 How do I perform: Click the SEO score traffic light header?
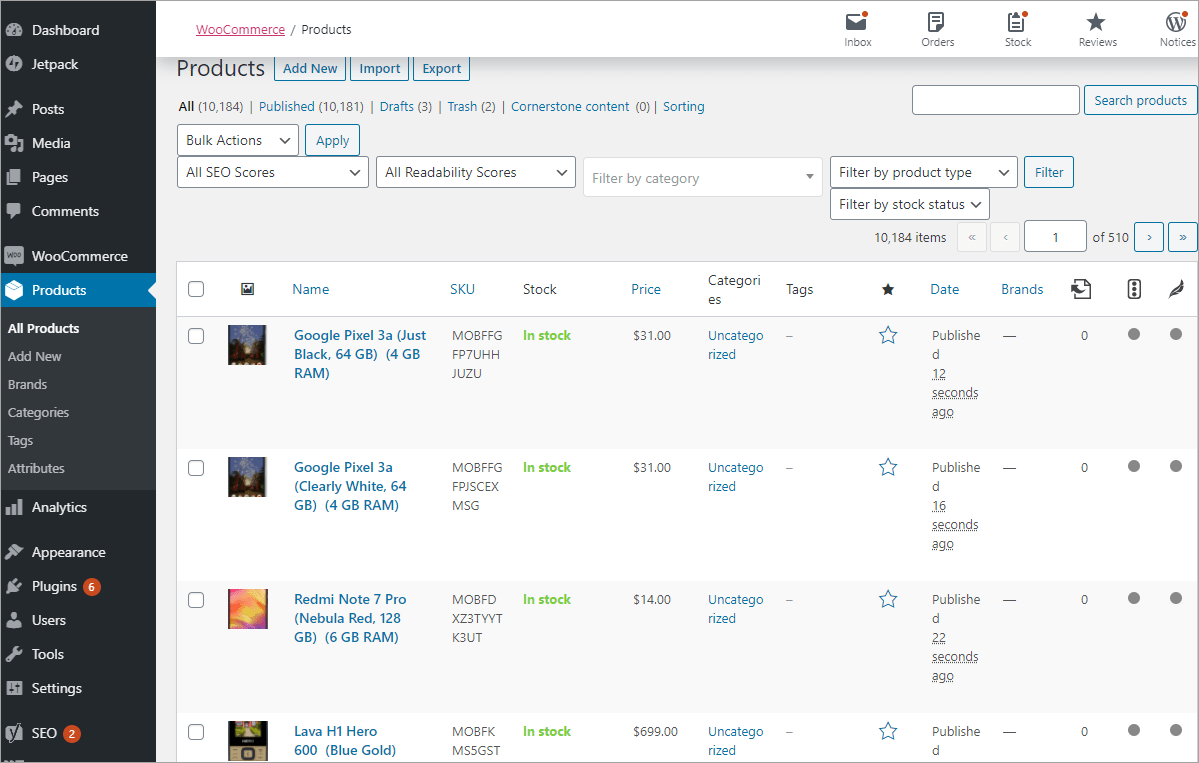1134,289
